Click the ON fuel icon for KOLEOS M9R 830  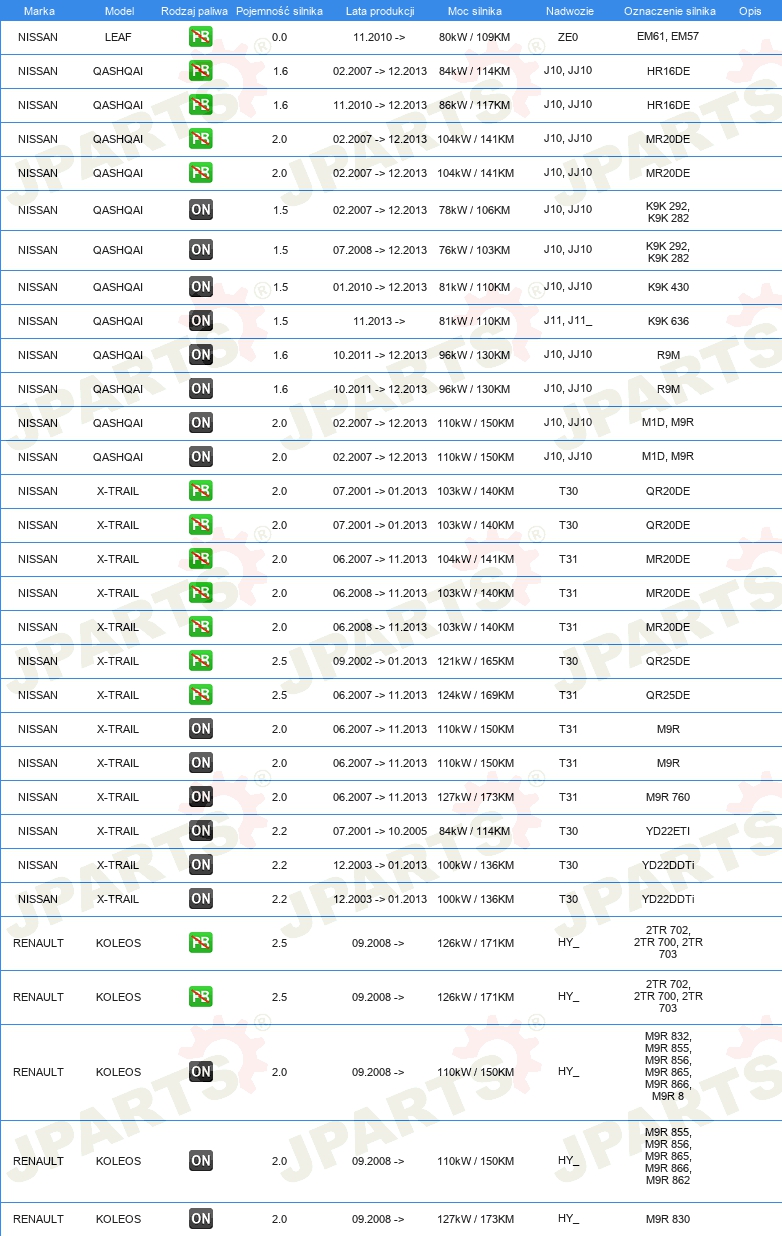point(200,1219)
